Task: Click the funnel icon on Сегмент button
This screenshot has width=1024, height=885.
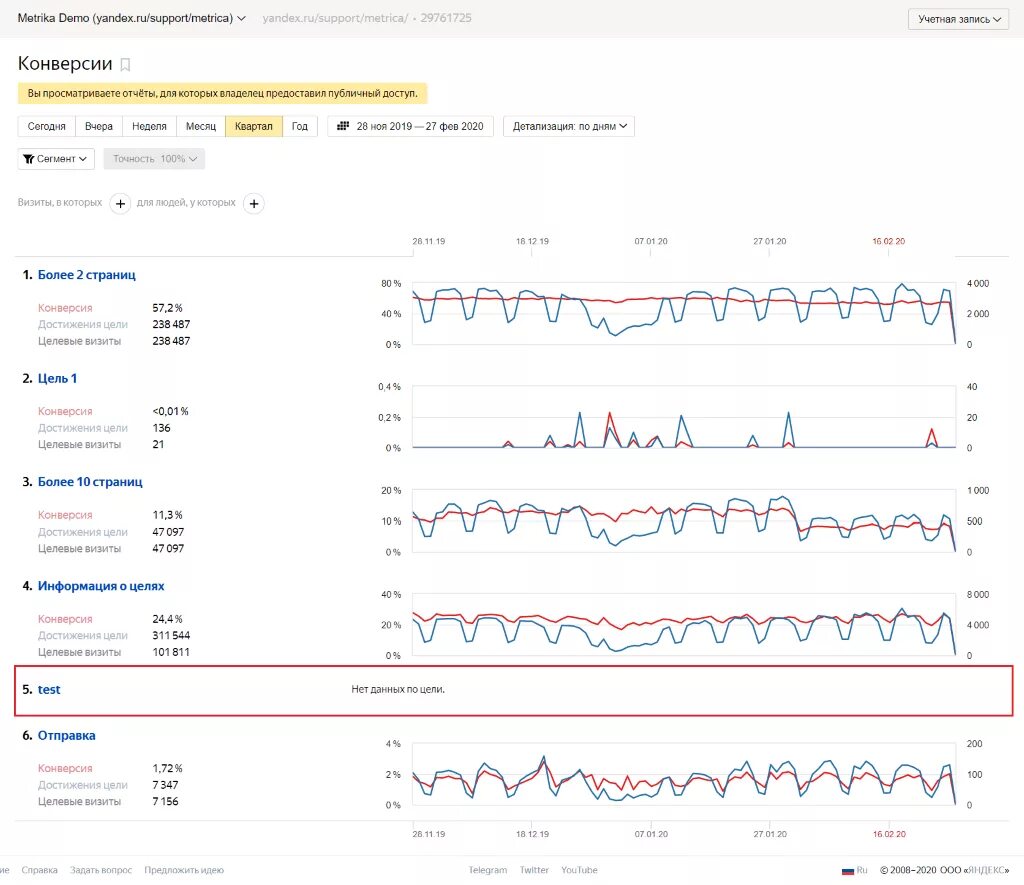Action: (29, 159)
